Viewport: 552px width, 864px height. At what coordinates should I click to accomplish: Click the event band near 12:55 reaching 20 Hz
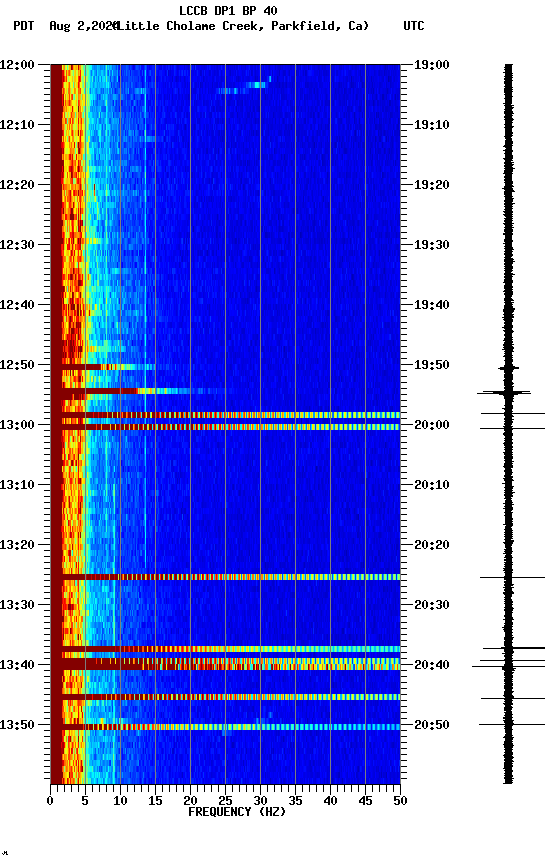pyautogui.click(x=138, y=391)
